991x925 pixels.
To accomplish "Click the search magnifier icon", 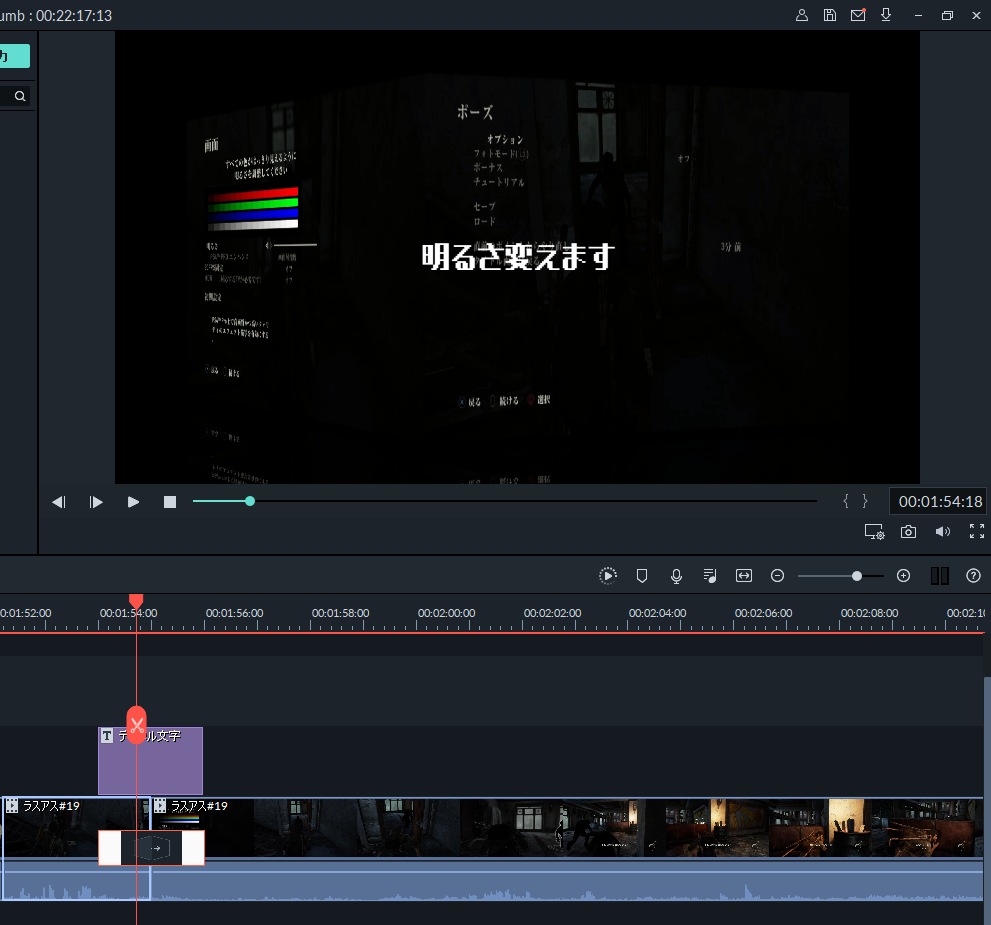I will point(20,96).
